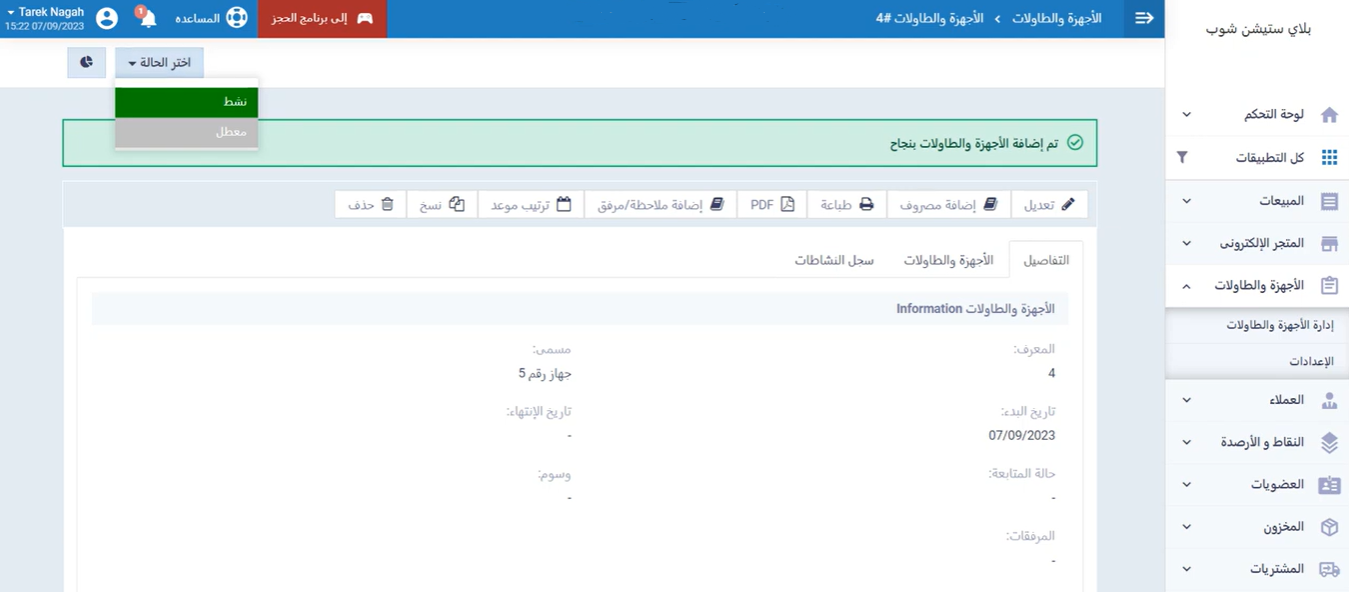Click إضافة ملاحظة/مرفق button
The width and height of the screenshot is (1349, 592).
coord(660,204)
